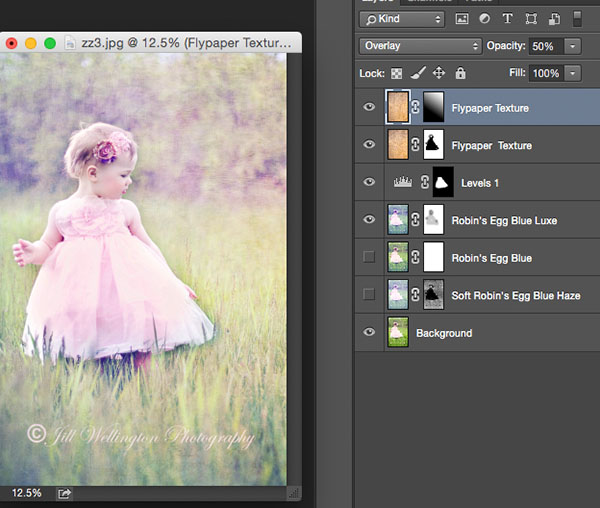Select Robin's Egg Blue Luxe mask thumbnail
600x508 pixels.
434,219
